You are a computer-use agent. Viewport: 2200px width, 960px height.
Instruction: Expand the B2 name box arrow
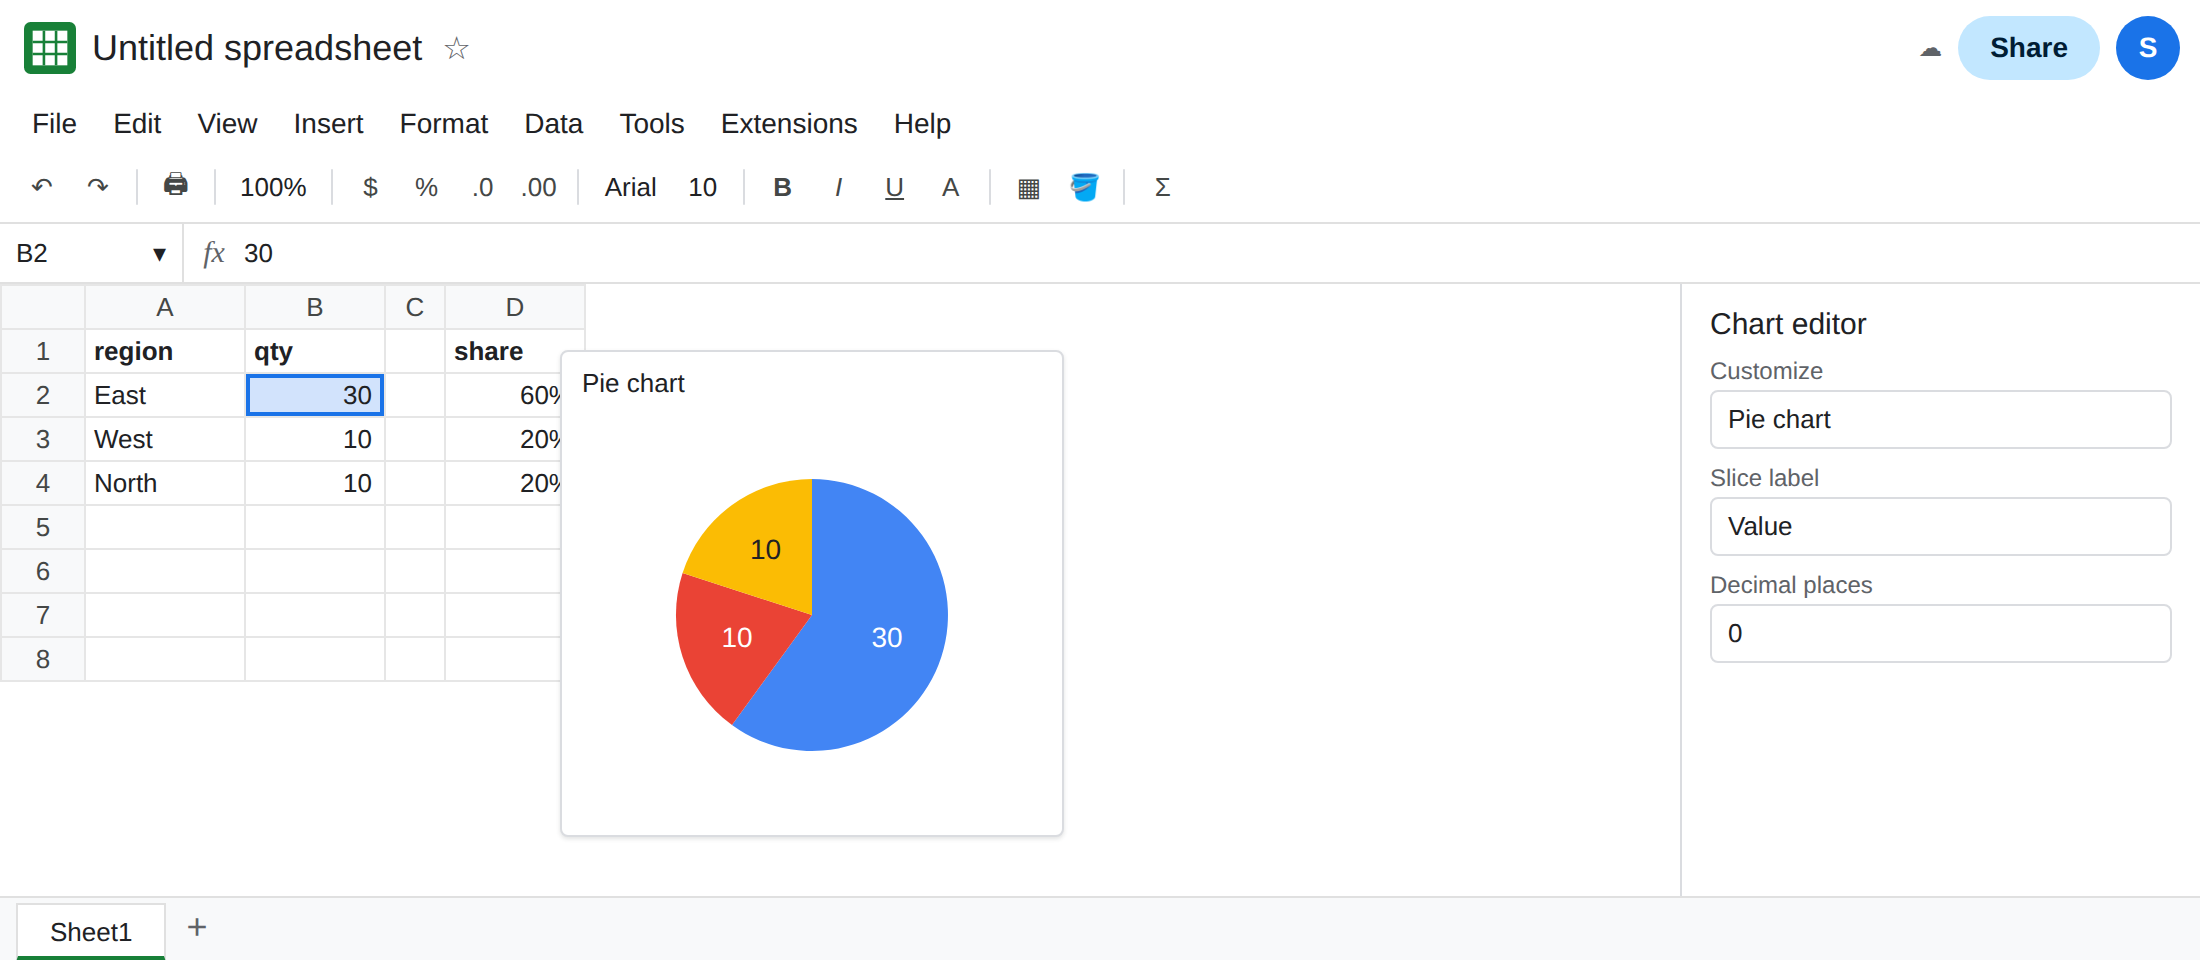click(x=159, y=254)
